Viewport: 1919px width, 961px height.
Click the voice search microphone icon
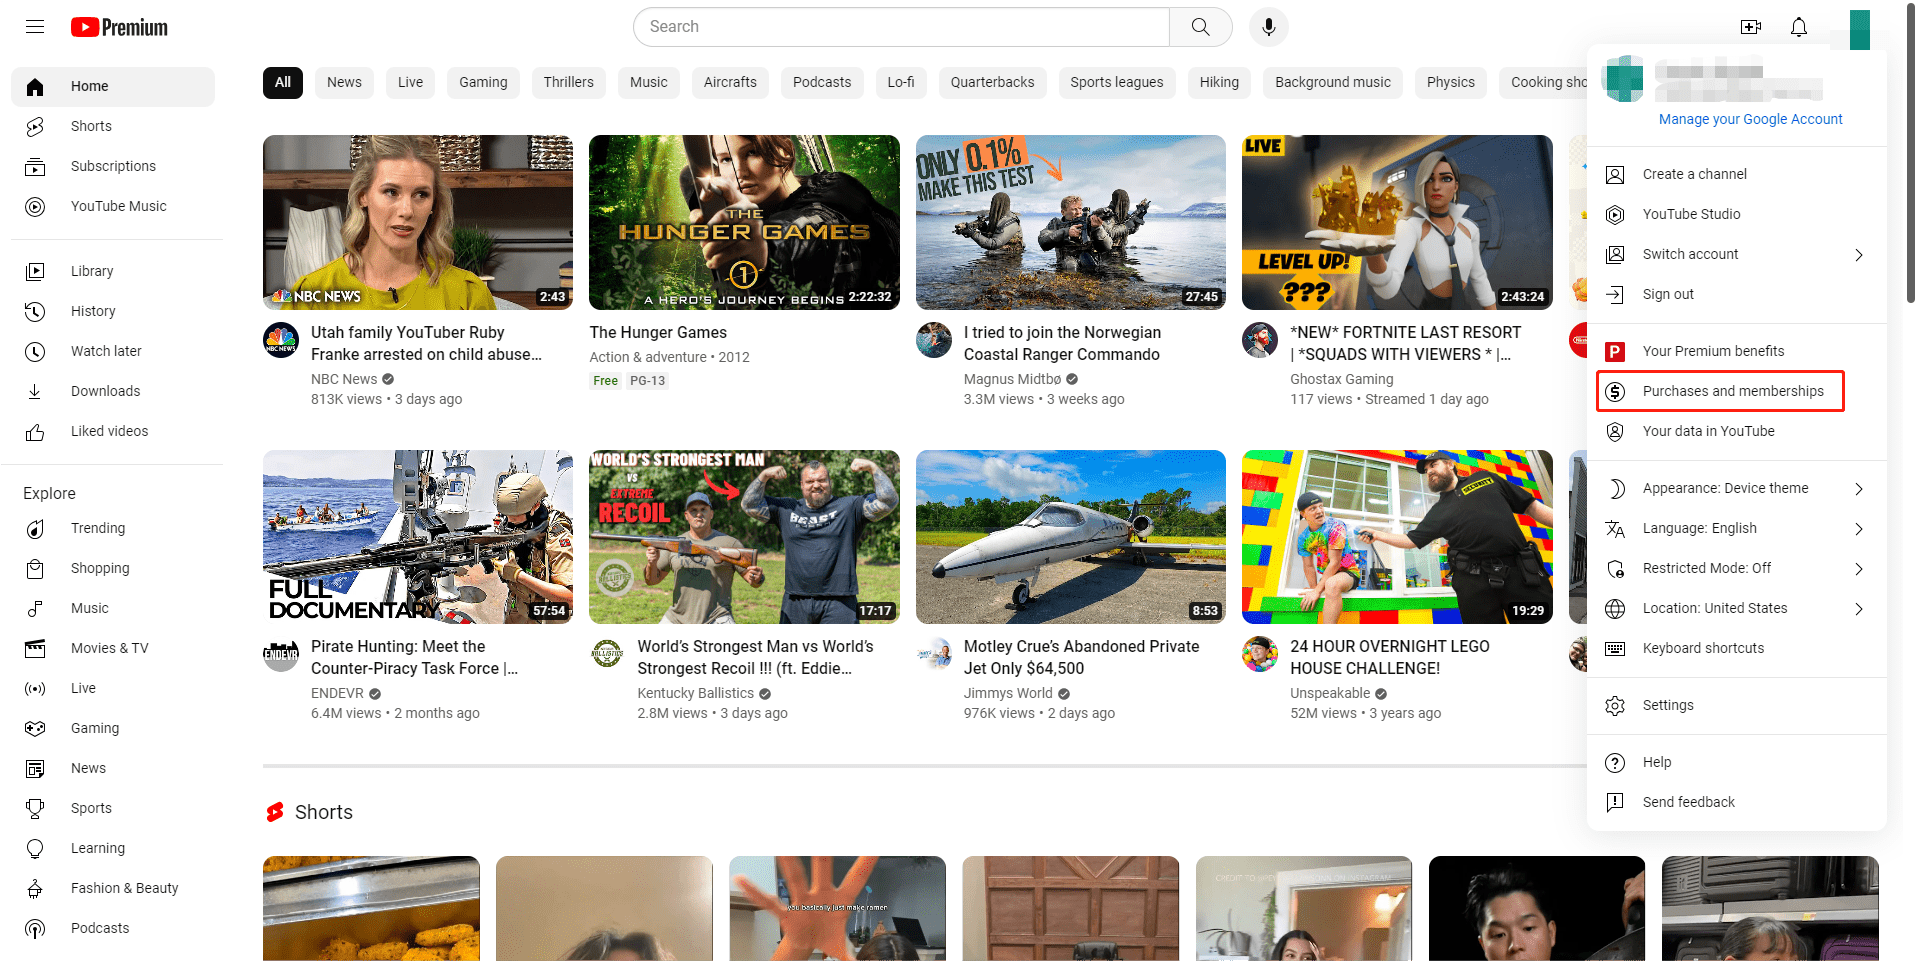coord(1268,27)
